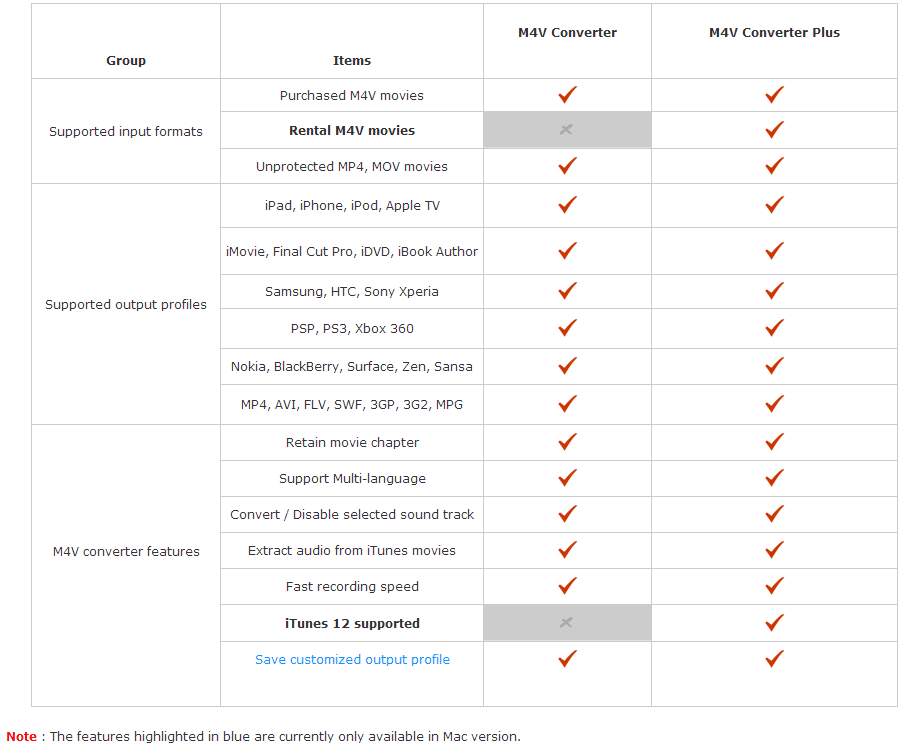
Task: Click the Extract audio from iTunes movies text
Action: [351, 550]
